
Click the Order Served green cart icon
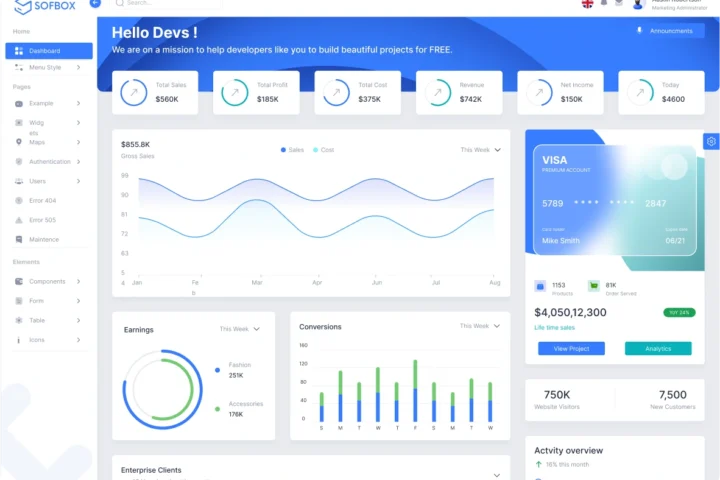[x=594, y=286]
